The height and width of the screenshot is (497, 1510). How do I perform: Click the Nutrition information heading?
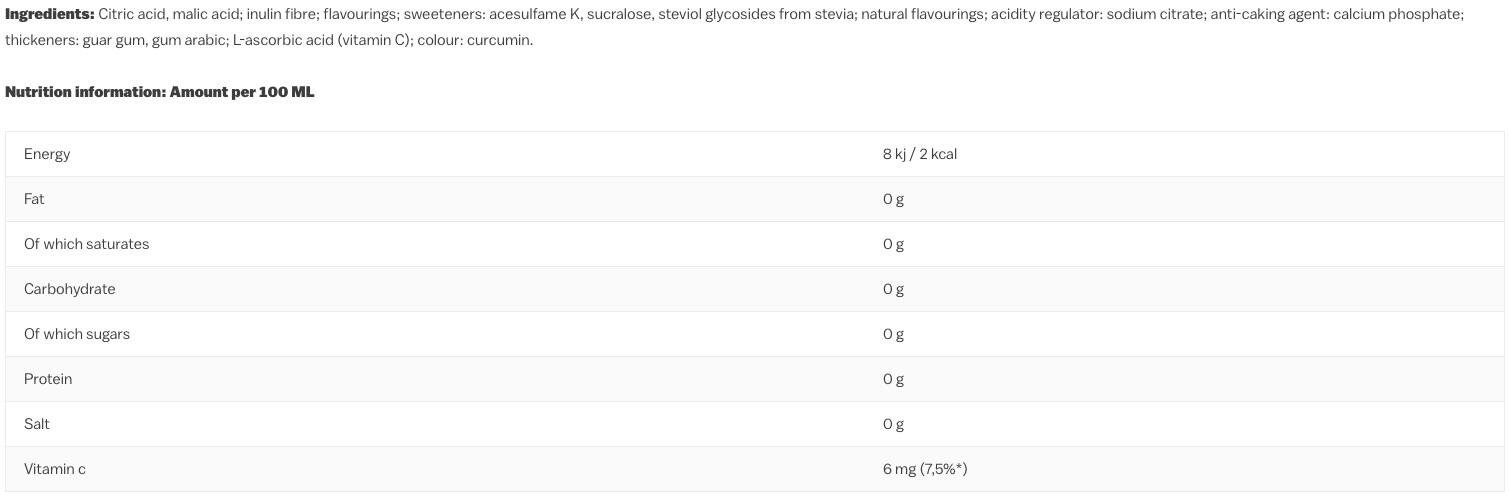159,92
